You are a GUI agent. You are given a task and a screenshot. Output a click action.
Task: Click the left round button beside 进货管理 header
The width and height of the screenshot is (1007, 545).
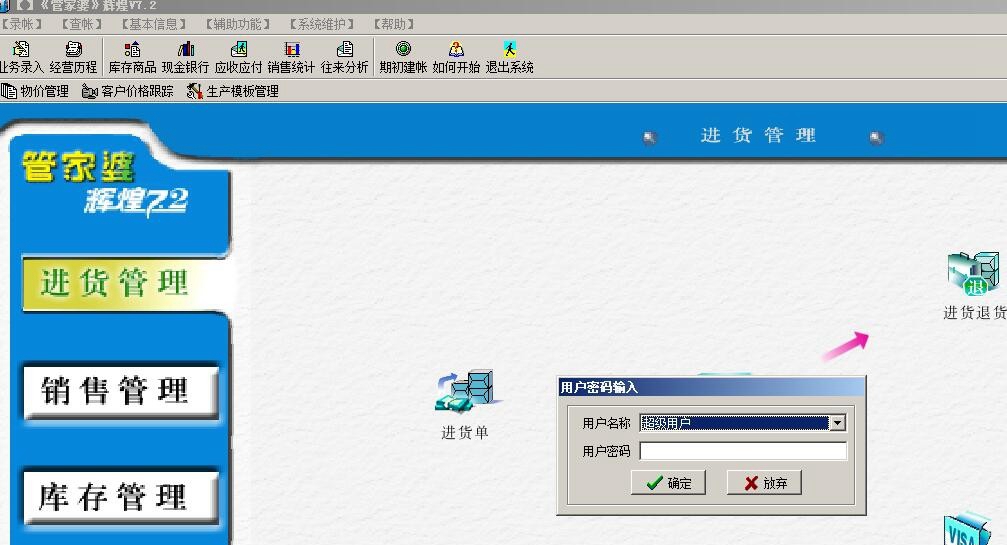pyautogui.click(x=650, y=137)
